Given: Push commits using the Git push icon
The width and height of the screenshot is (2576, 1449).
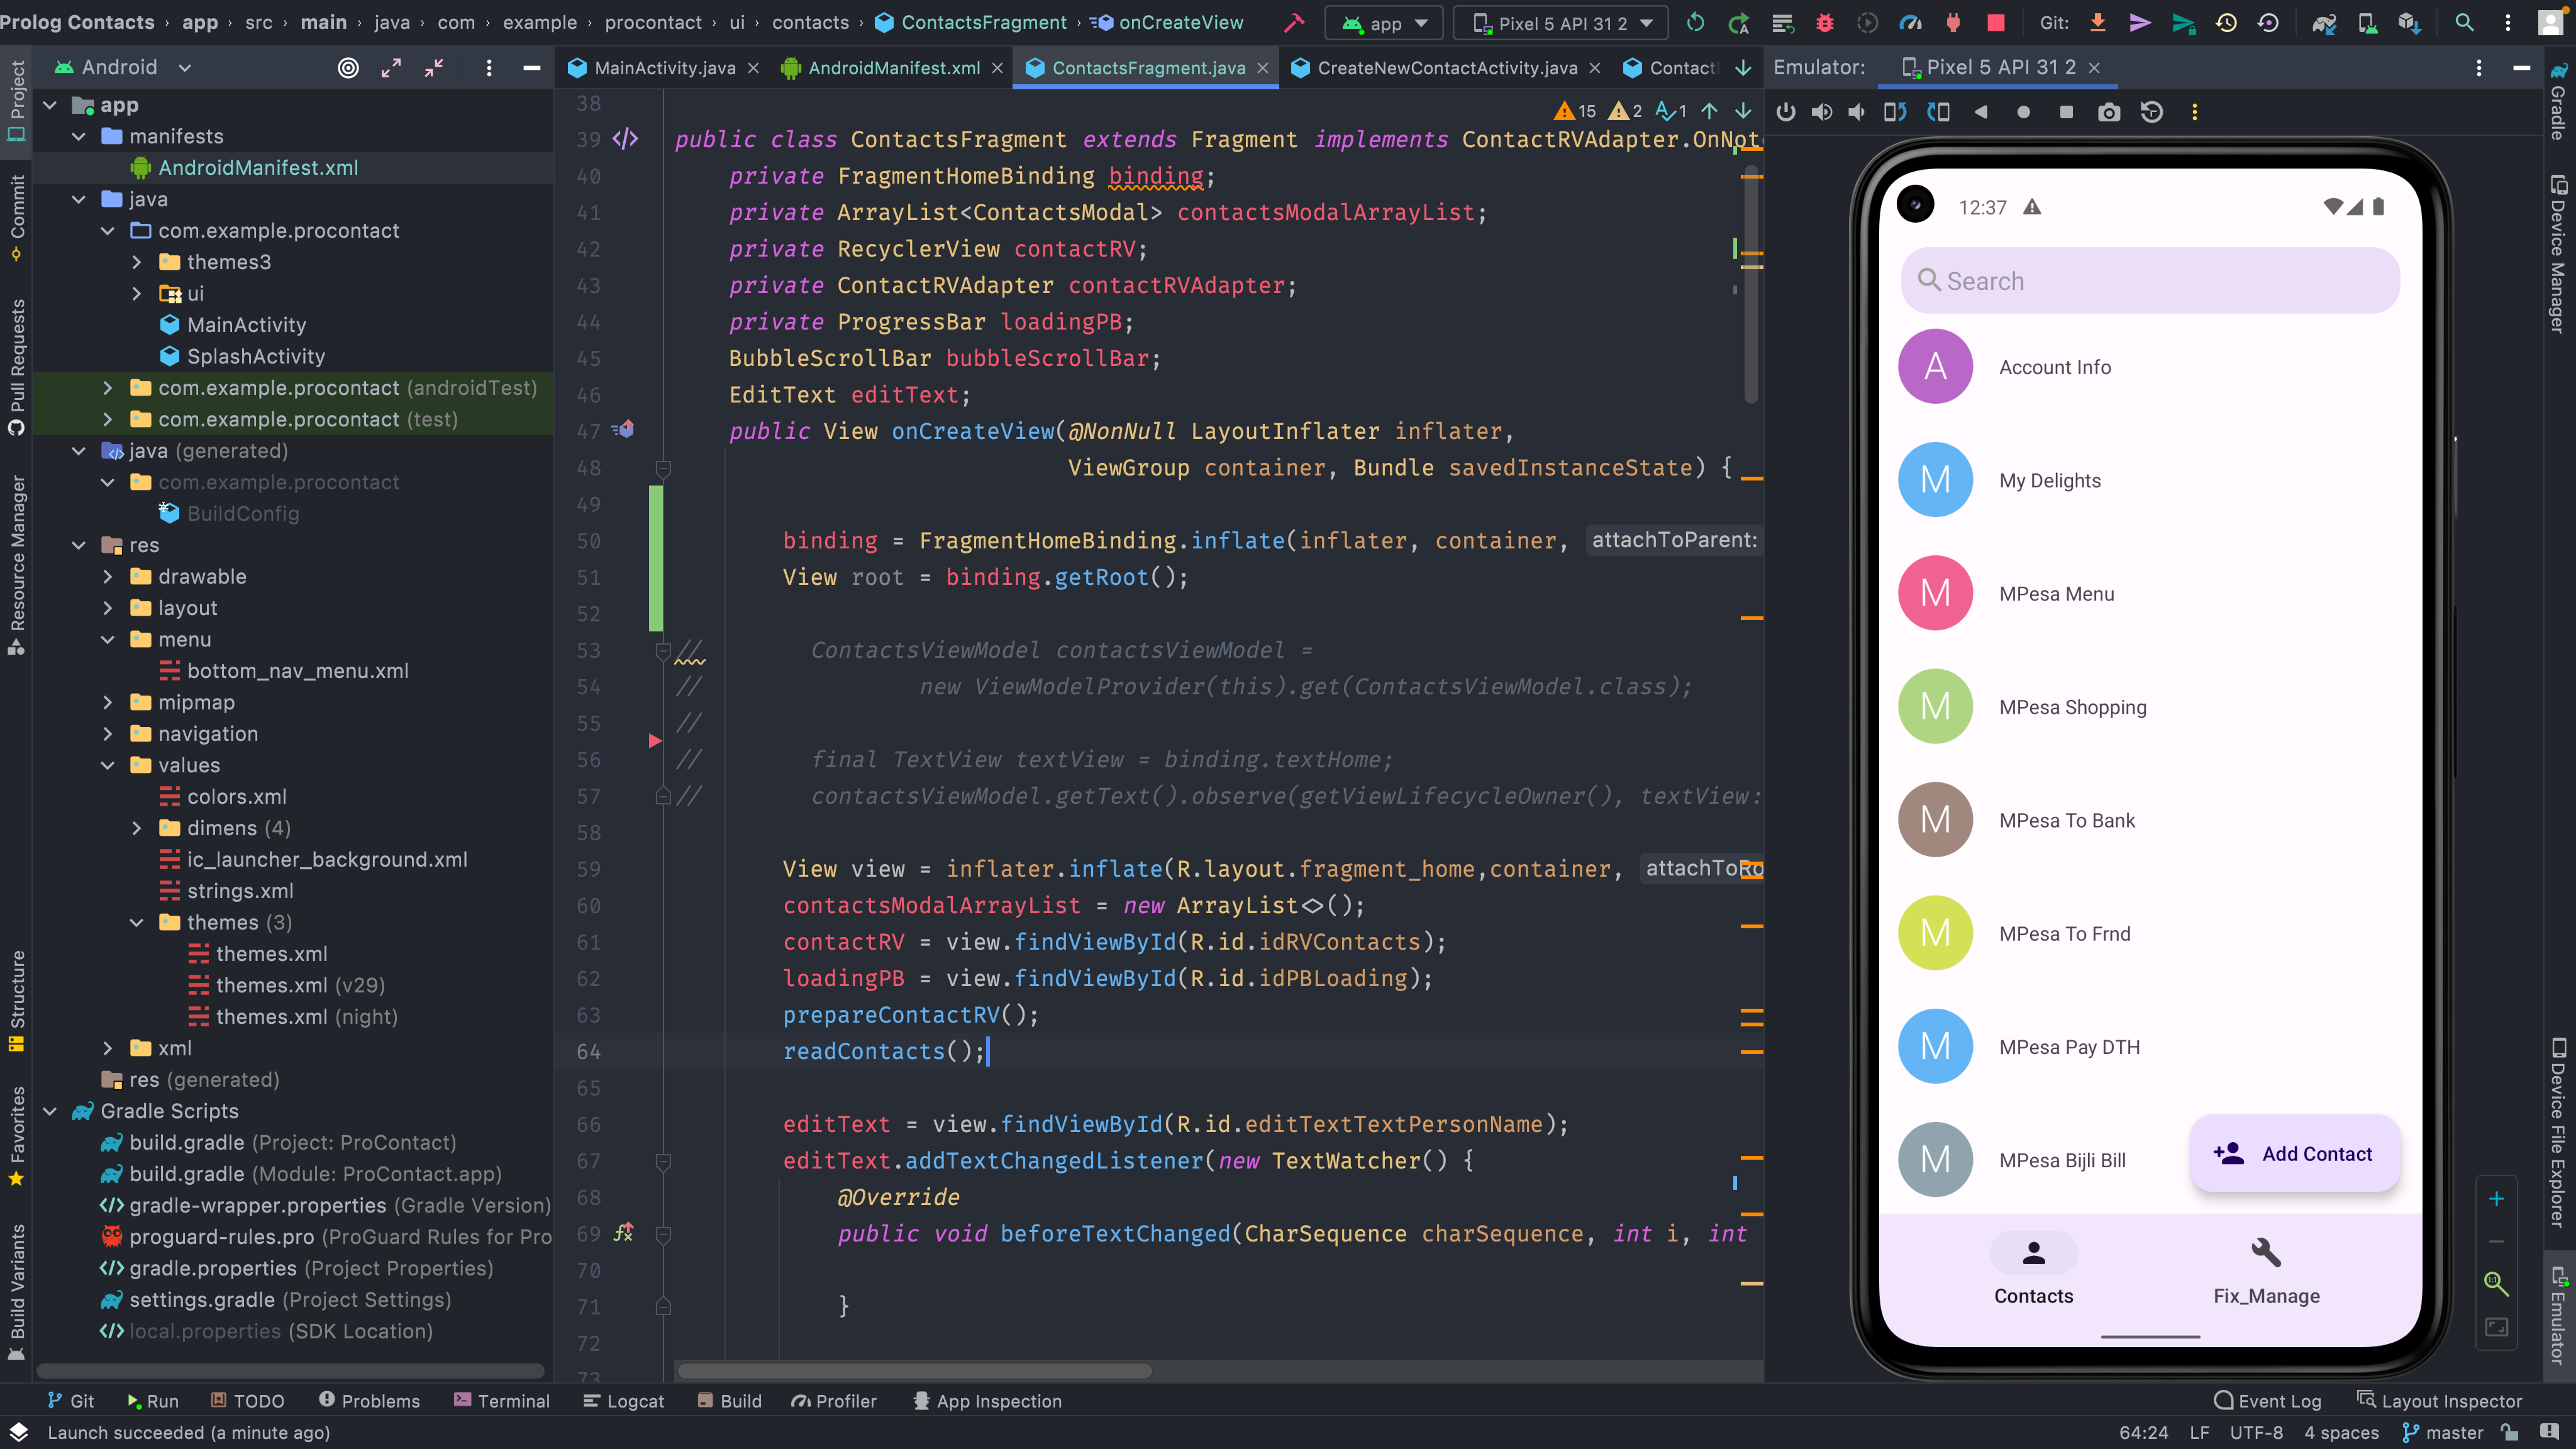Looking at the screenshot, I should [x=2141, y=22].
